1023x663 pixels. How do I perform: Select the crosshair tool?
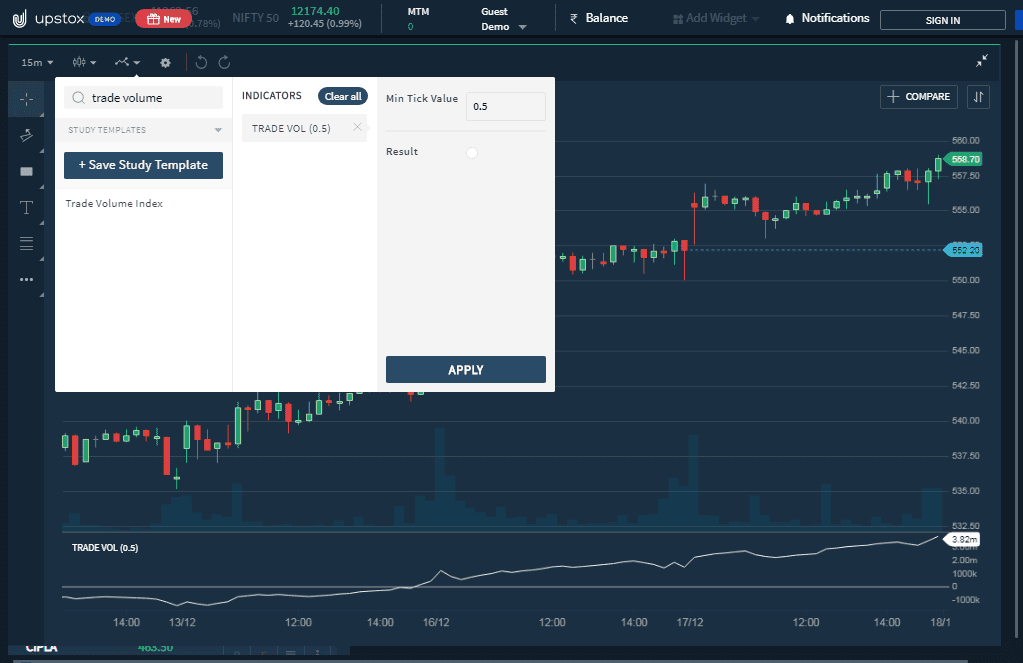click(26, 99)
